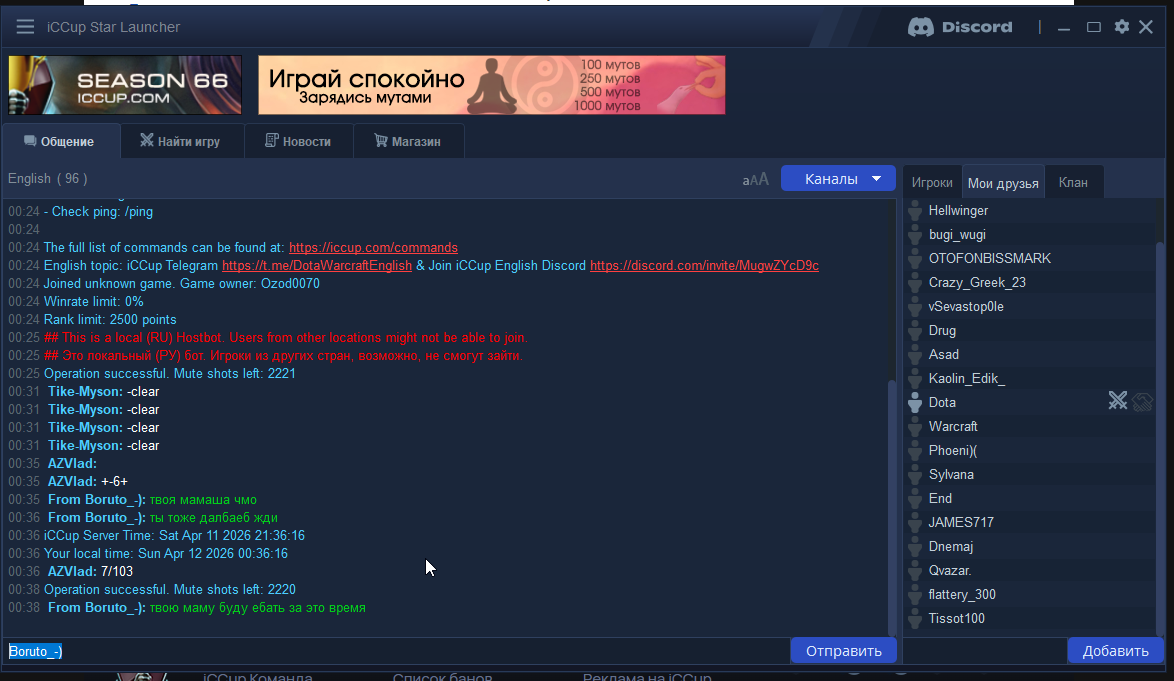Click status icon beside JAMES717

click(915, 522)
